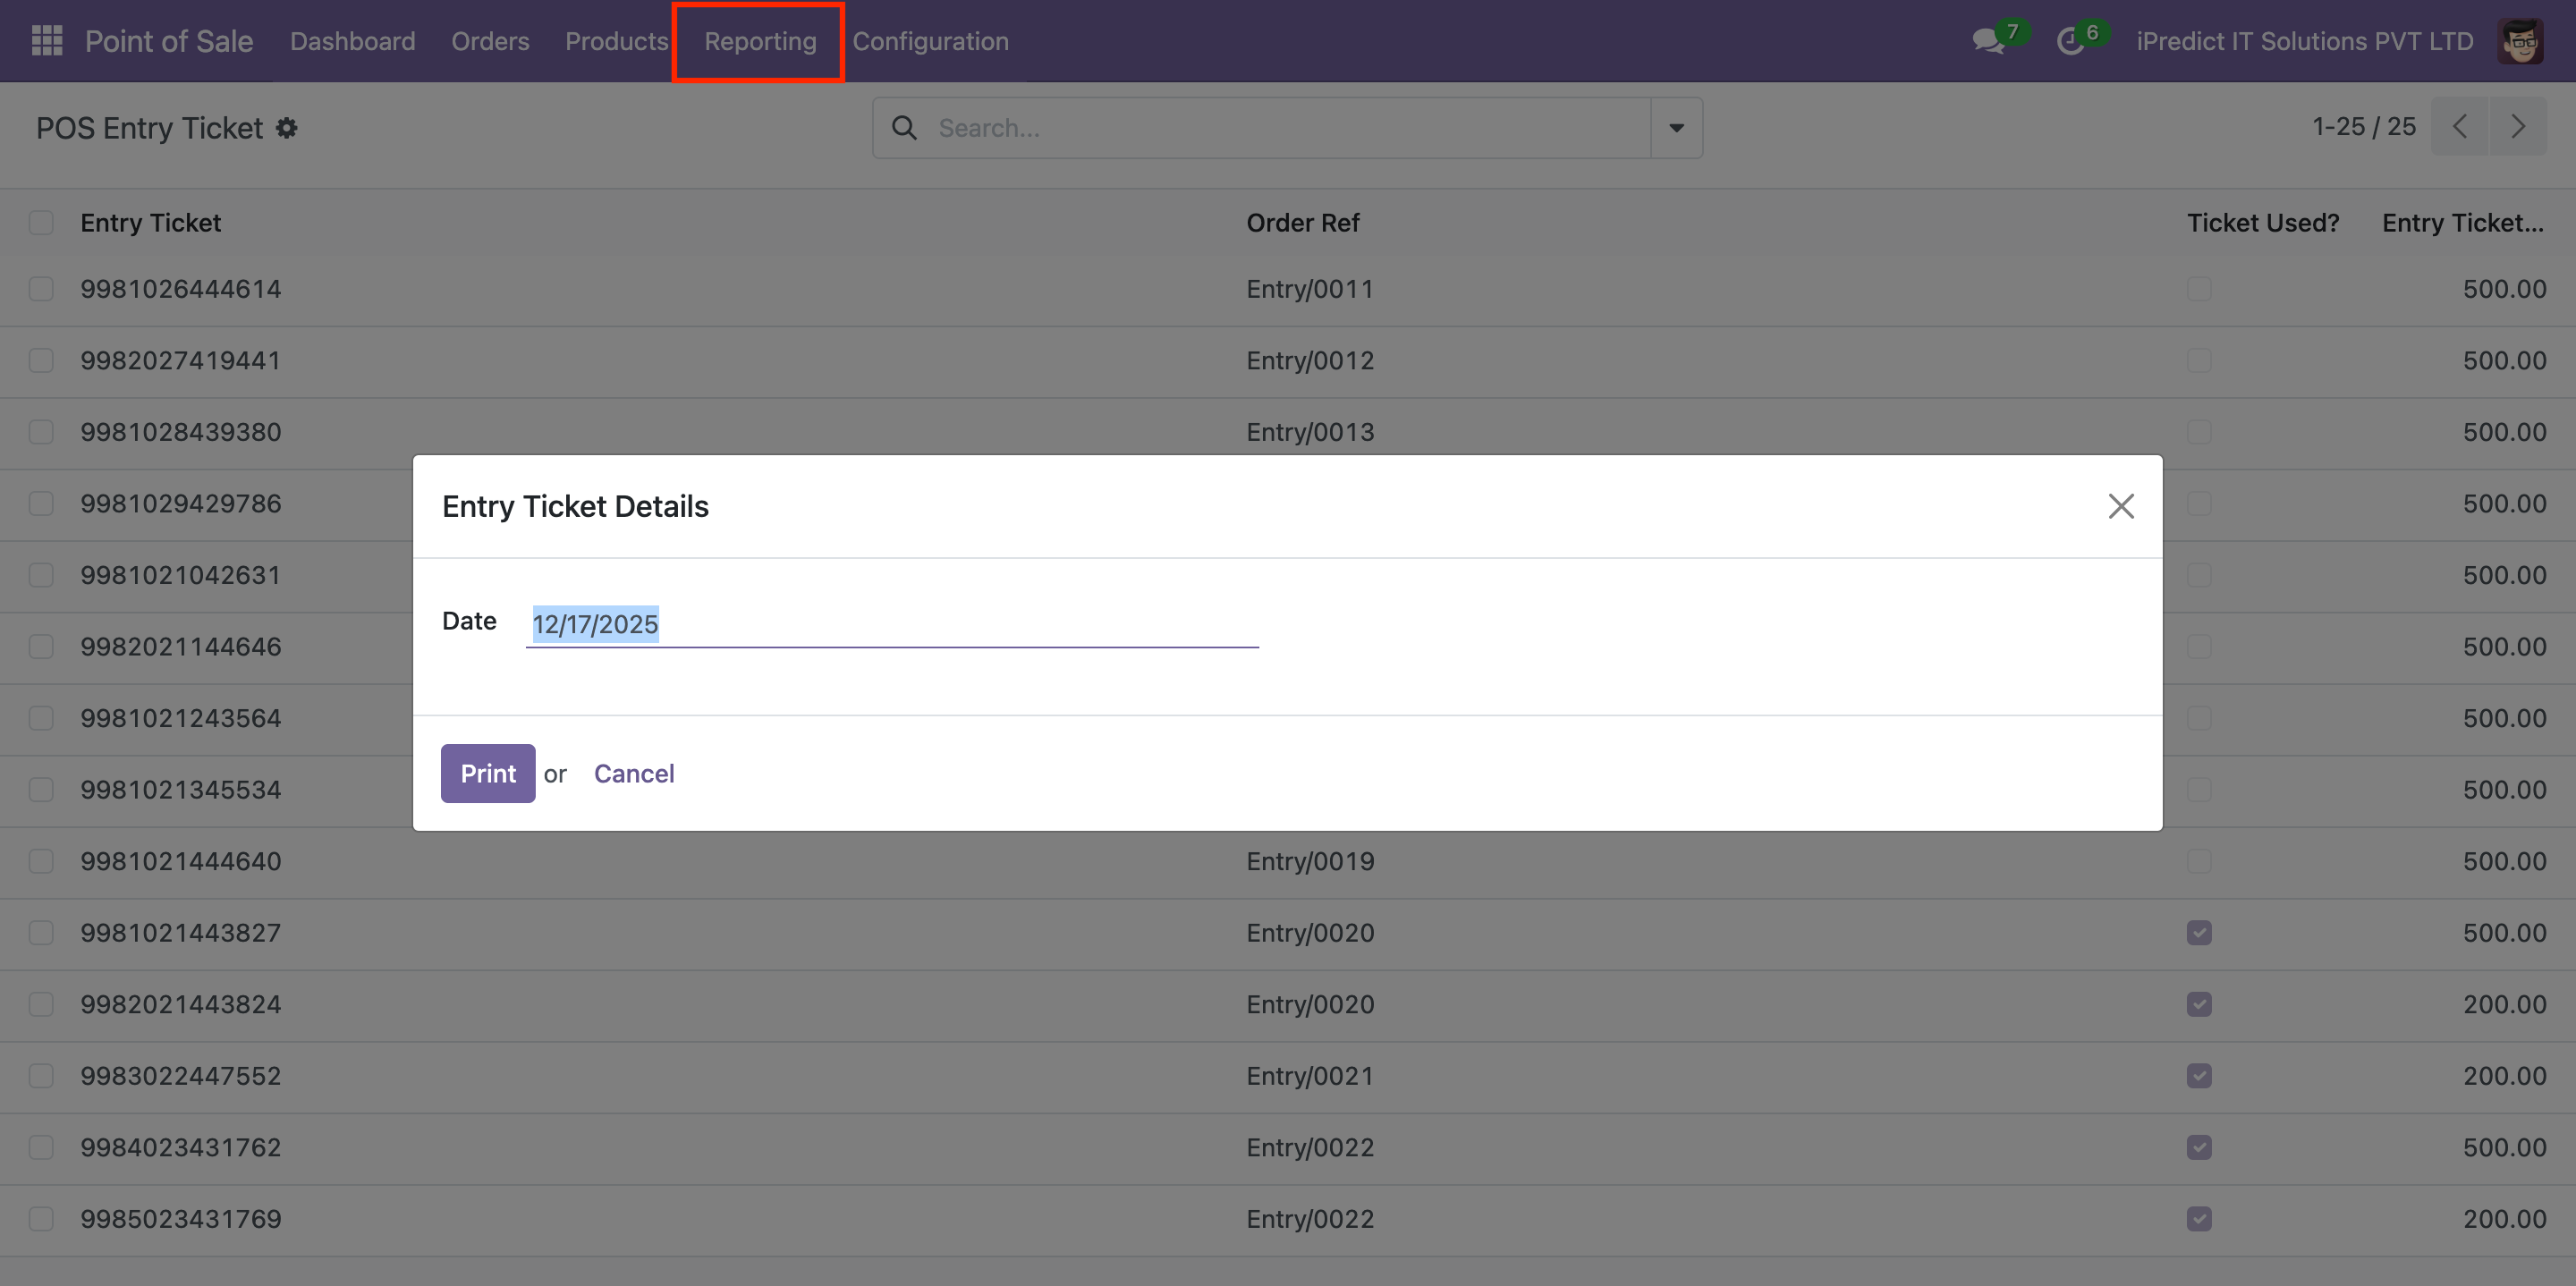Select the checkbox for ticket 9981026444614
The height and width of the screenshot is (1286, 2576).
pyautogui.click(x=41, y=289)
